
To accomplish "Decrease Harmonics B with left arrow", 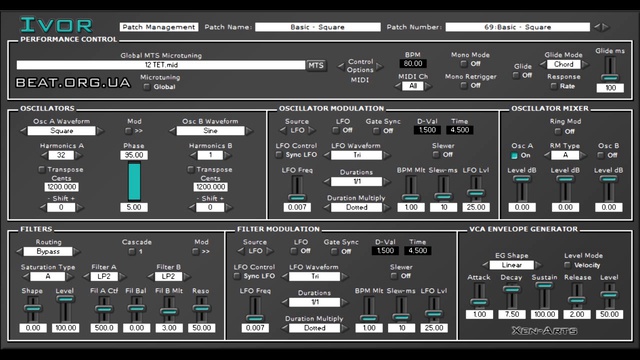I will (x=193, y=156).
